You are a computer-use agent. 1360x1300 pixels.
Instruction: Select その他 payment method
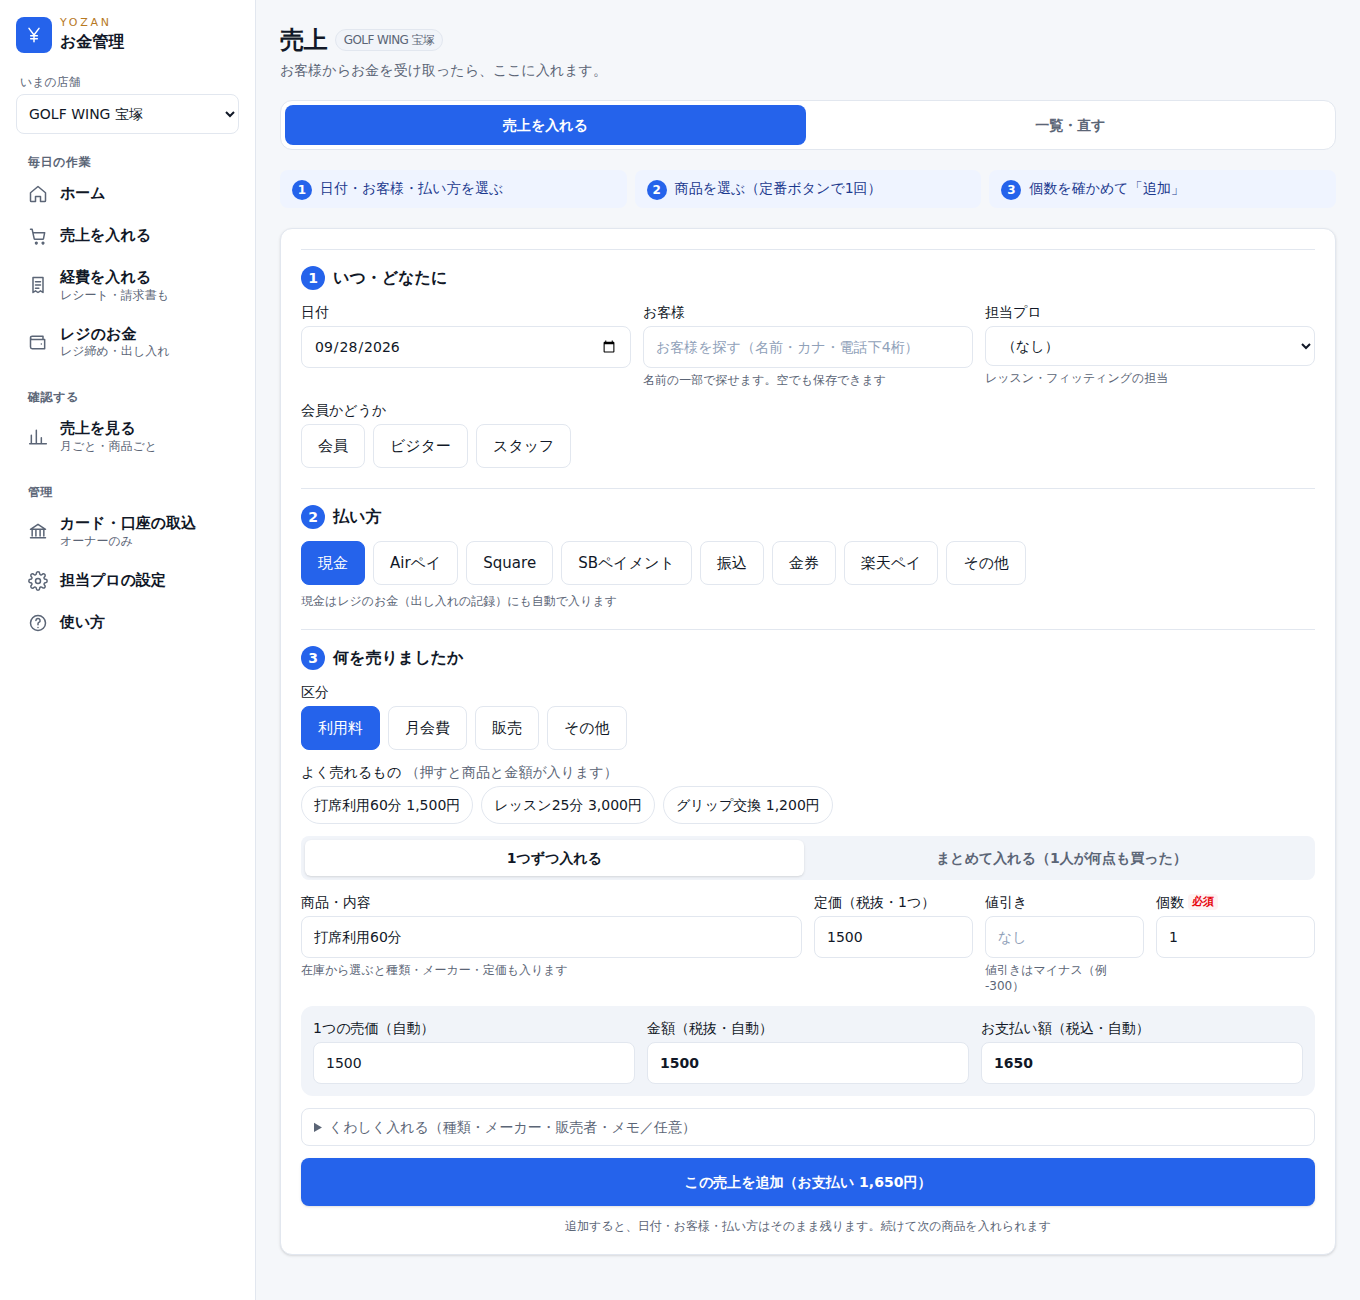click(986, 563)
